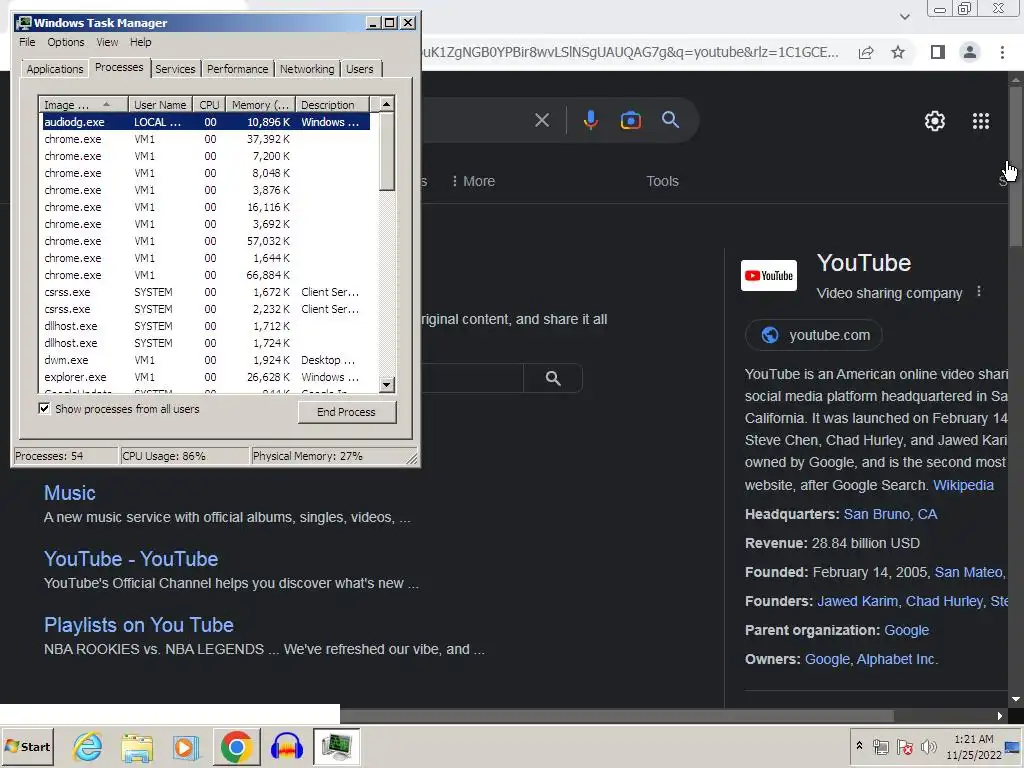
Task: Open more options beside Video sharing company
Action: pyautogui.click(x=978, y=291)
